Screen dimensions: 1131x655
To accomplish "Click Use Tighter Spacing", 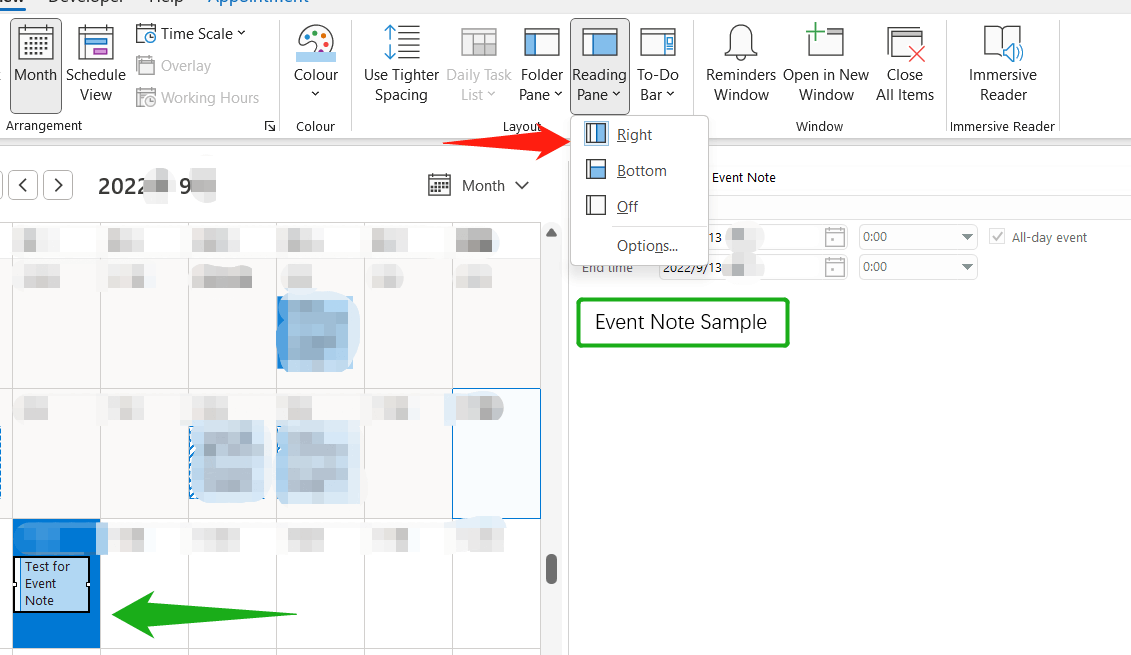I will click(x=401, y=63).
